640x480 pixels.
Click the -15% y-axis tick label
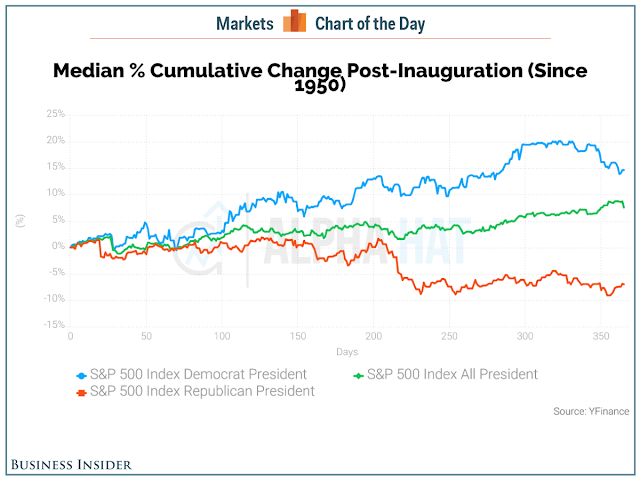[54, 324]
